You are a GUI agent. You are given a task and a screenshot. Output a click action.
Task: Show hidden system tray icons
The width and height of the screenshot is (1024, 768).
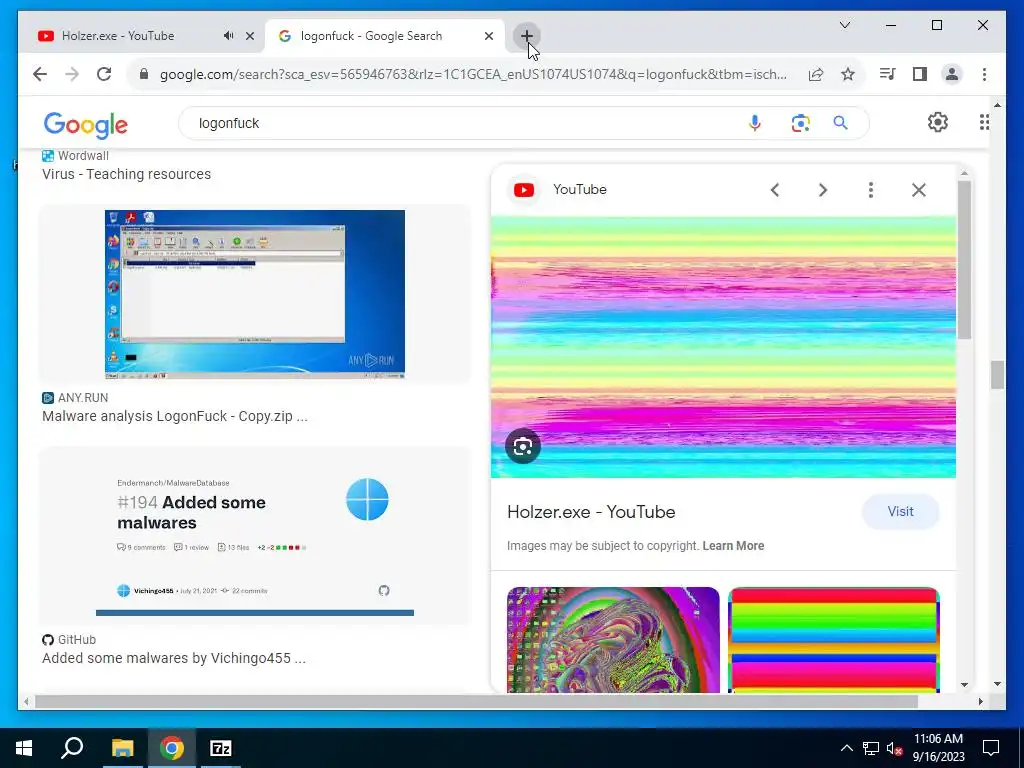click(846, 748)
